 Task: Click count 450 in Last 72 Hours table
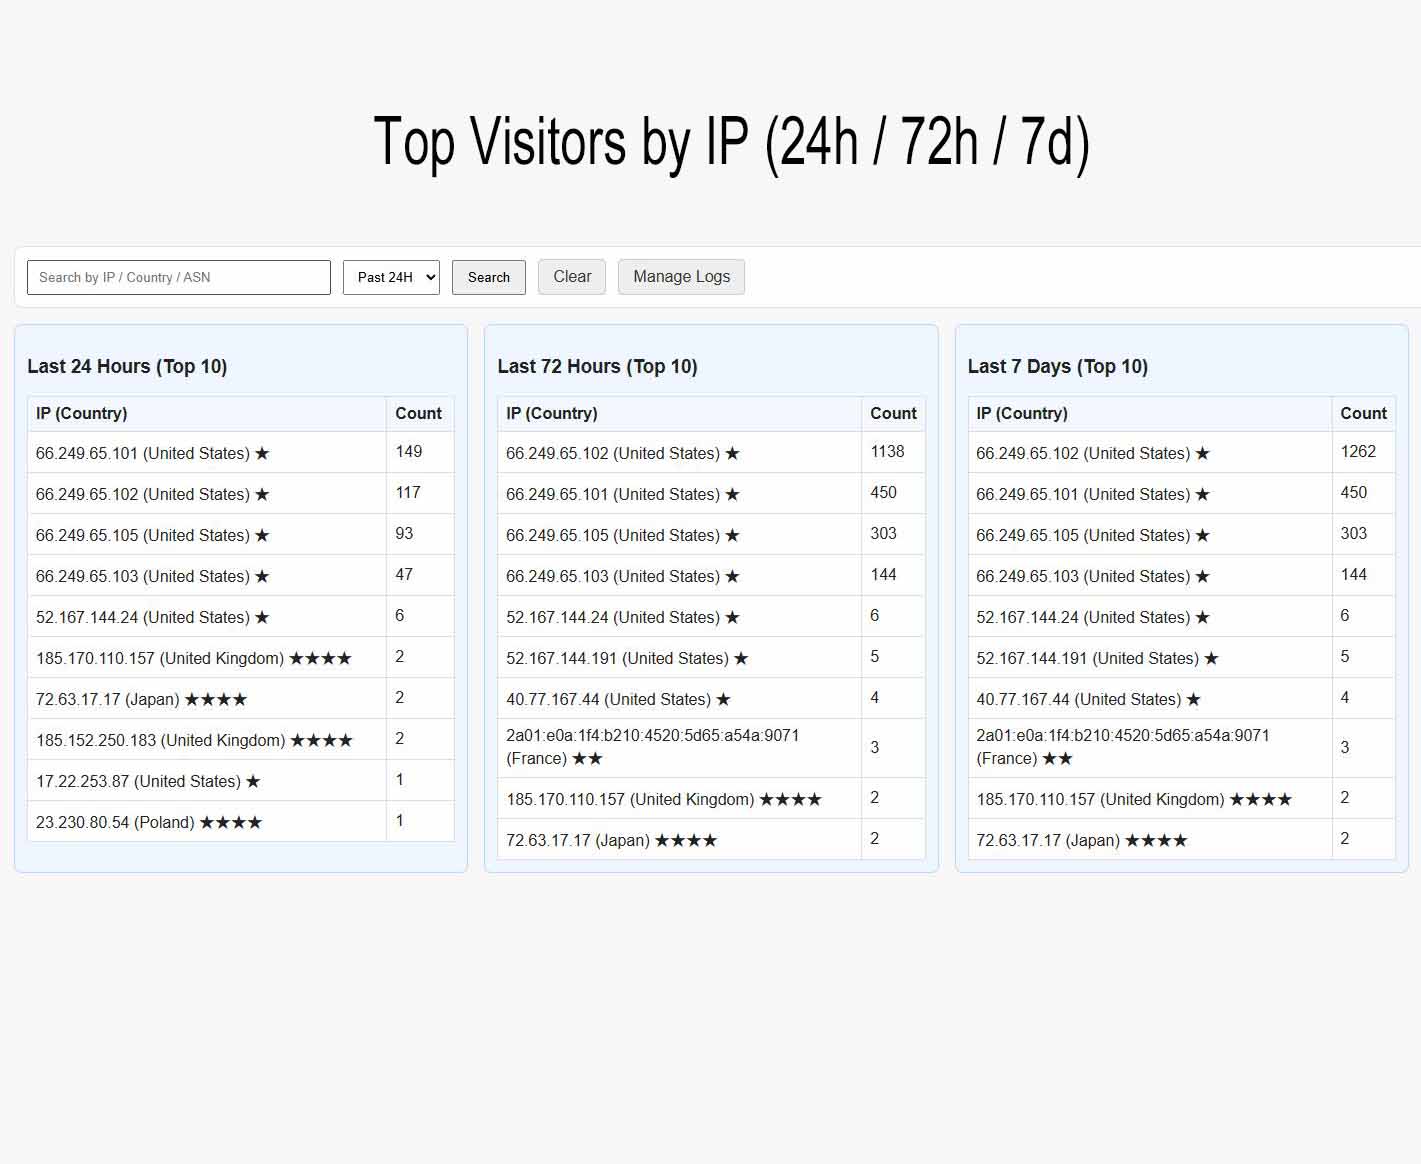click(883, 493)
